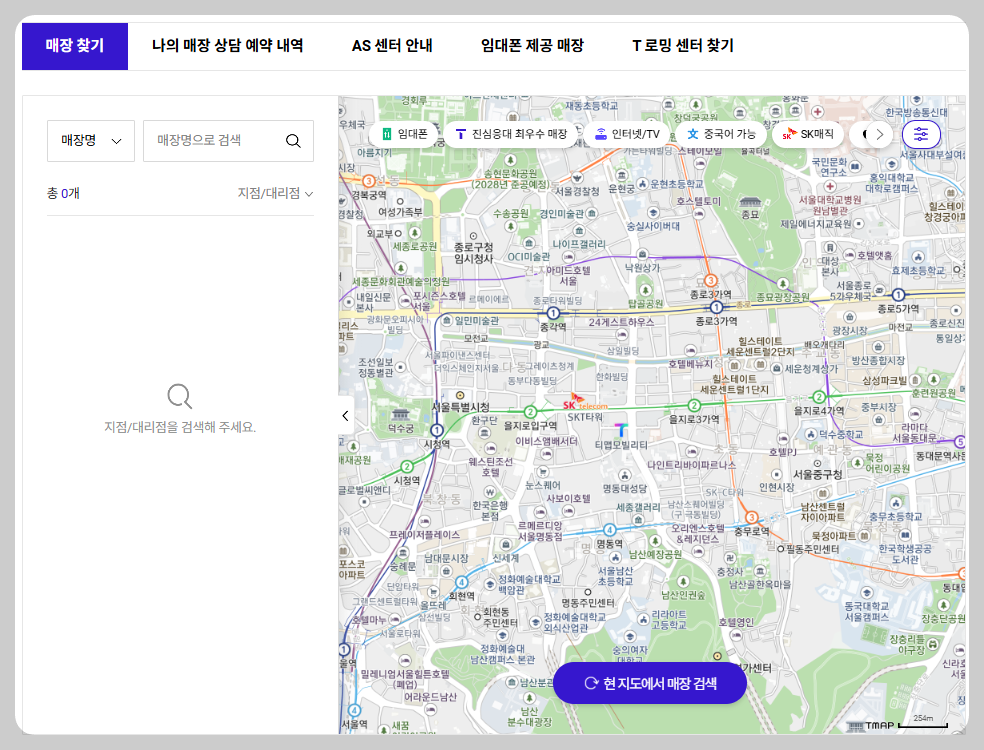984x750 pixels.
Task: Expand the 매장명 search type dropdown
Action: 91,141
